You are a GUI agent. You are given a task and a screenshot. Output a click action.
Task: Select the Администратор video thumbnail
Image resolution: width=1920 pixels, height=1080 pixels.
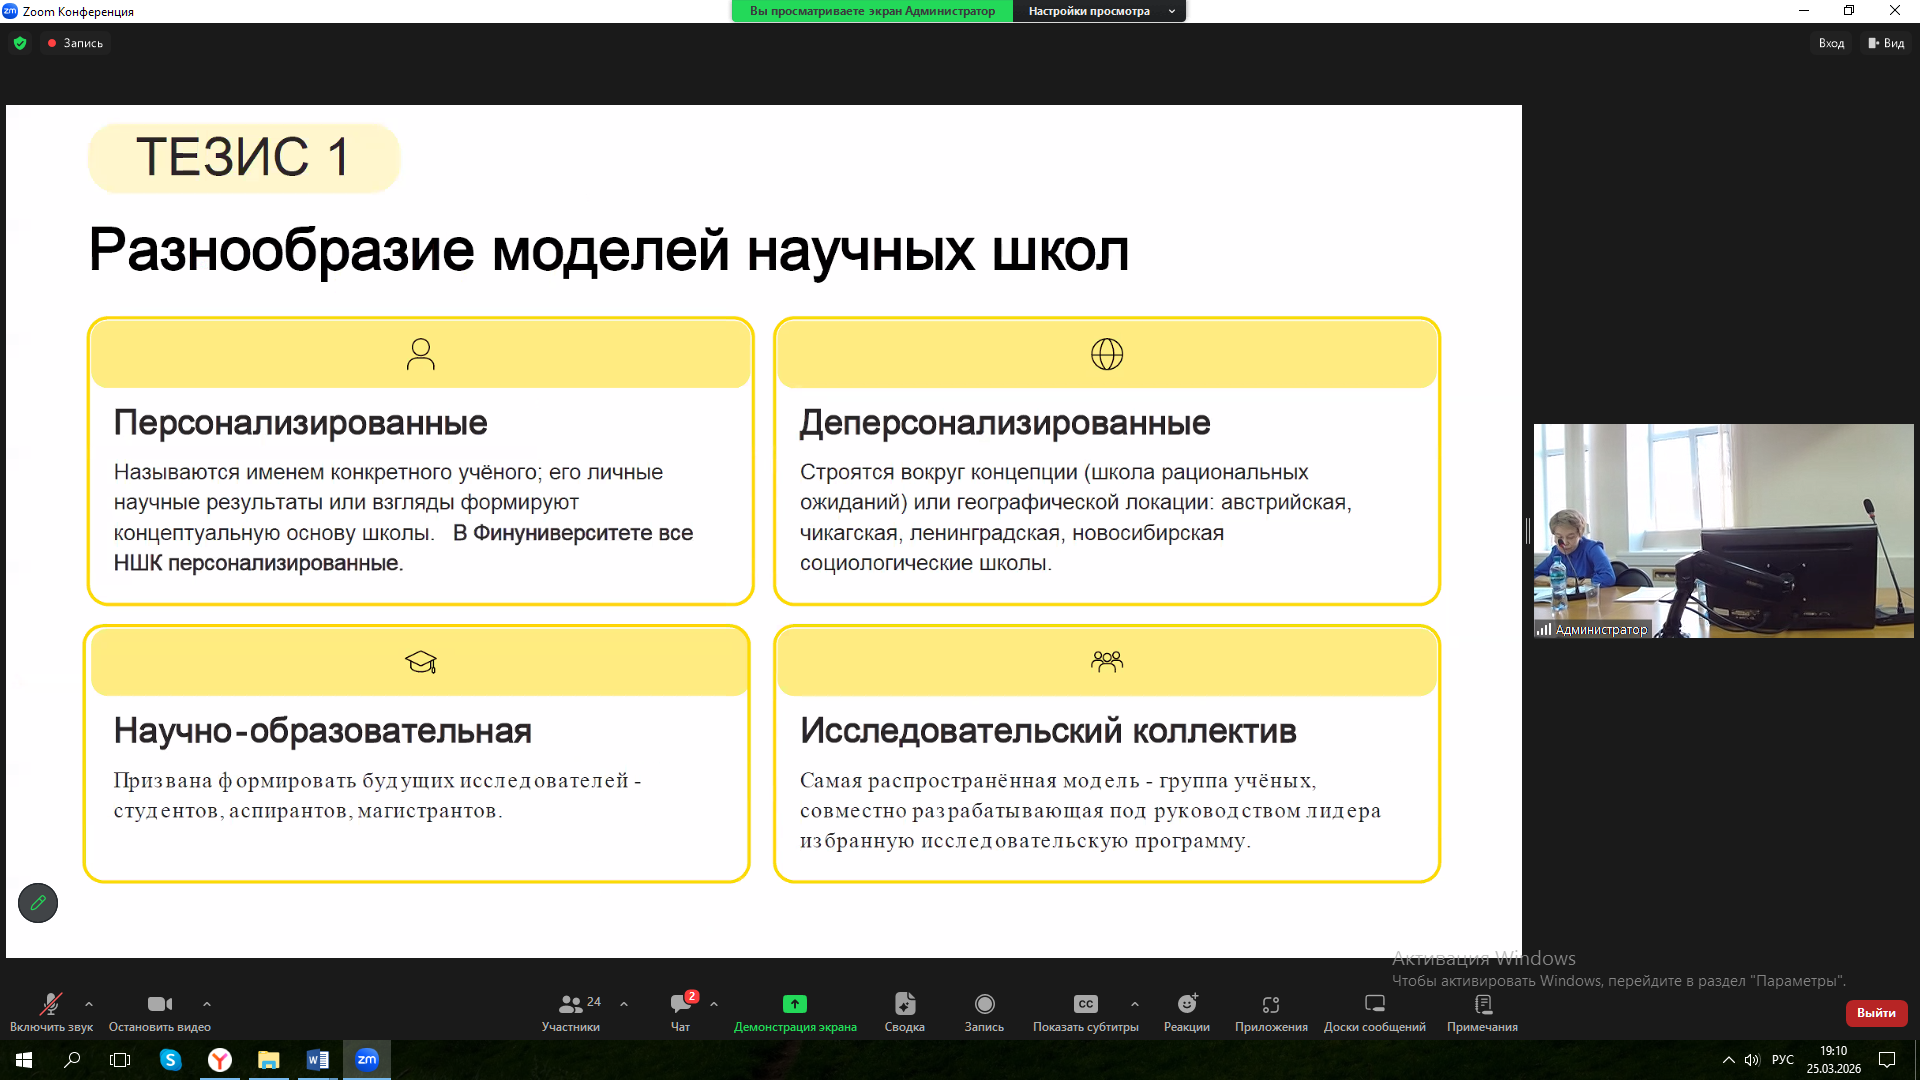click(1723, 530)
